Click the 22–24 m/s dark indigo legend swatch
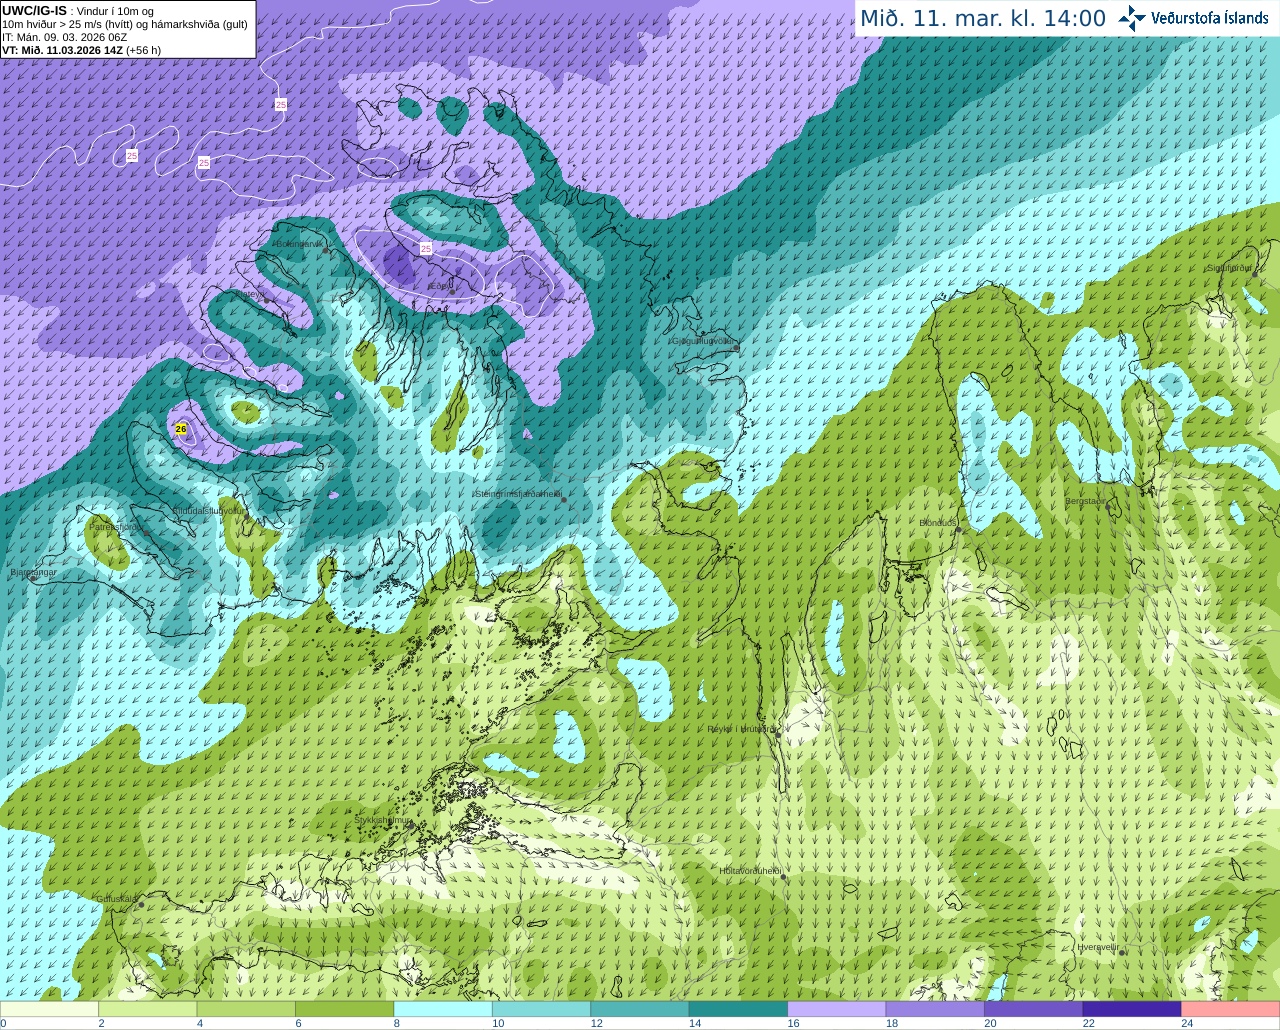The height and width of the screenshot is (1030, 1280). click(x=1132, y=1009)
